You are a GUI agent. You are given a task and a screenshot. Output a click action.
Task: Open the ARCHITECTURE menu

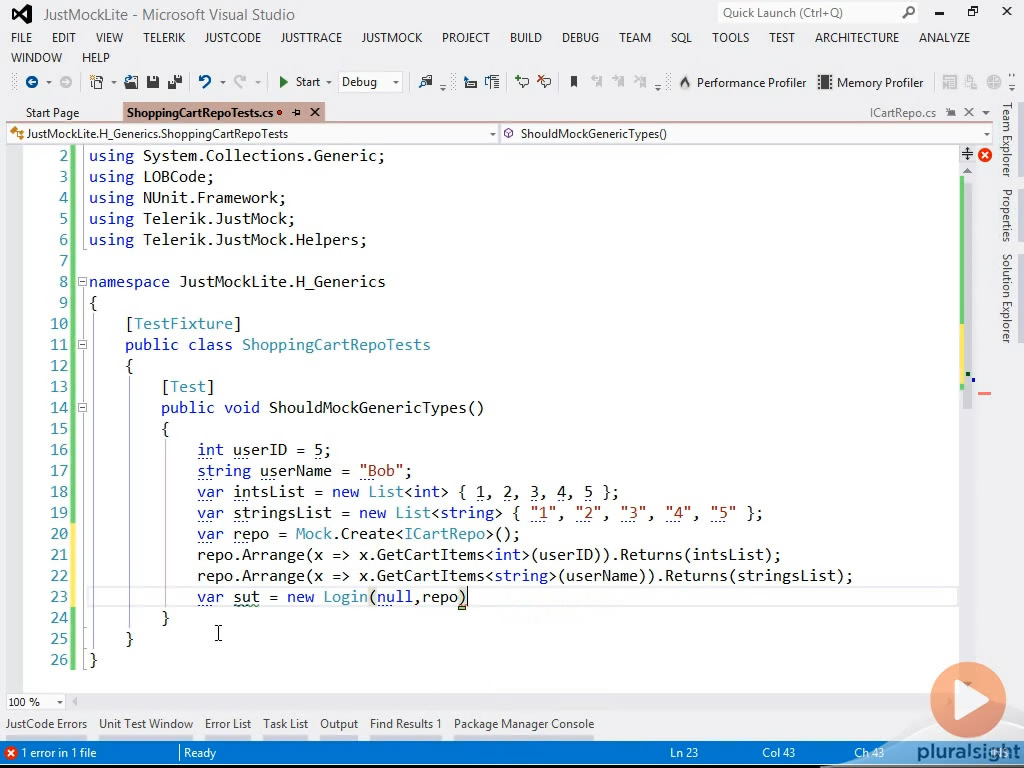[x=857, y=38]
